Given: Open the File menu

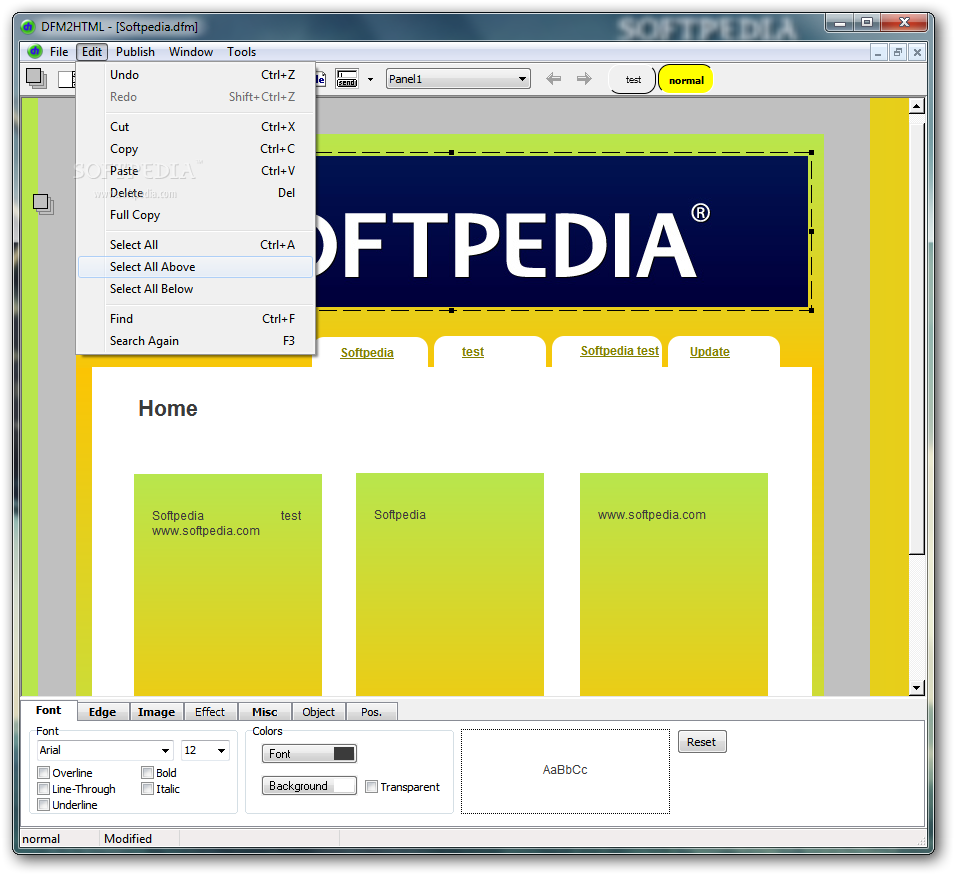Looking at the screenshot, I should click(59, 52).
